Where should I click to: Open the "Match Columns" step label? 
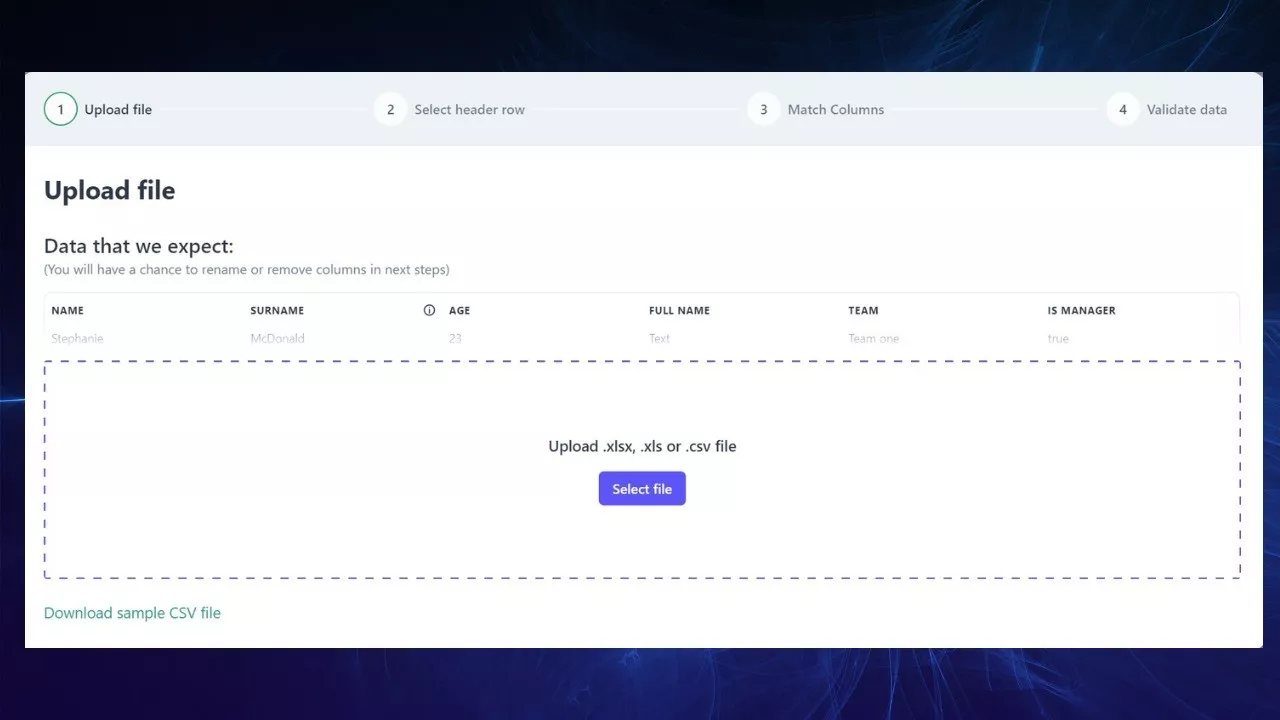point(835,110)
